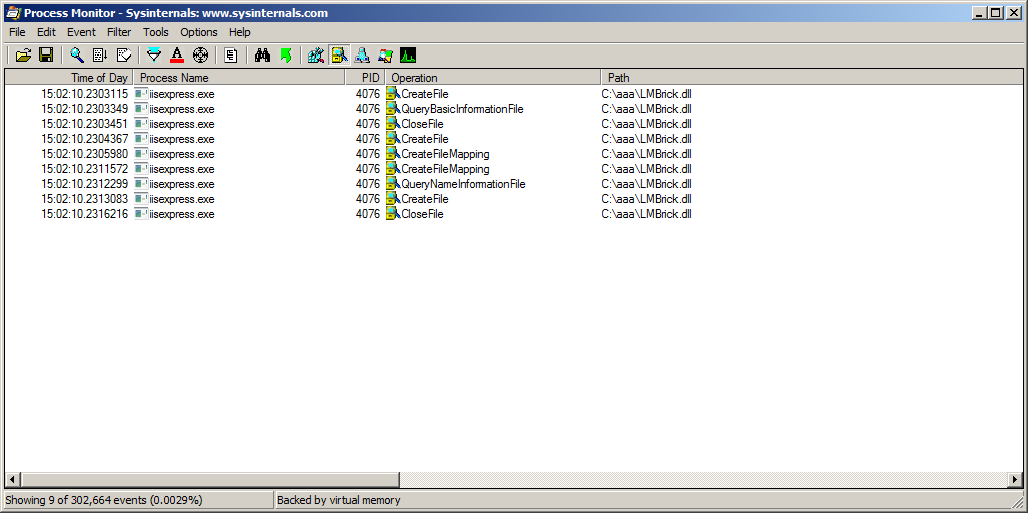Click the C:\aaa\LMBrick.dll path in last row
This screenshot has height=513, width=1028.
point(646,214)
